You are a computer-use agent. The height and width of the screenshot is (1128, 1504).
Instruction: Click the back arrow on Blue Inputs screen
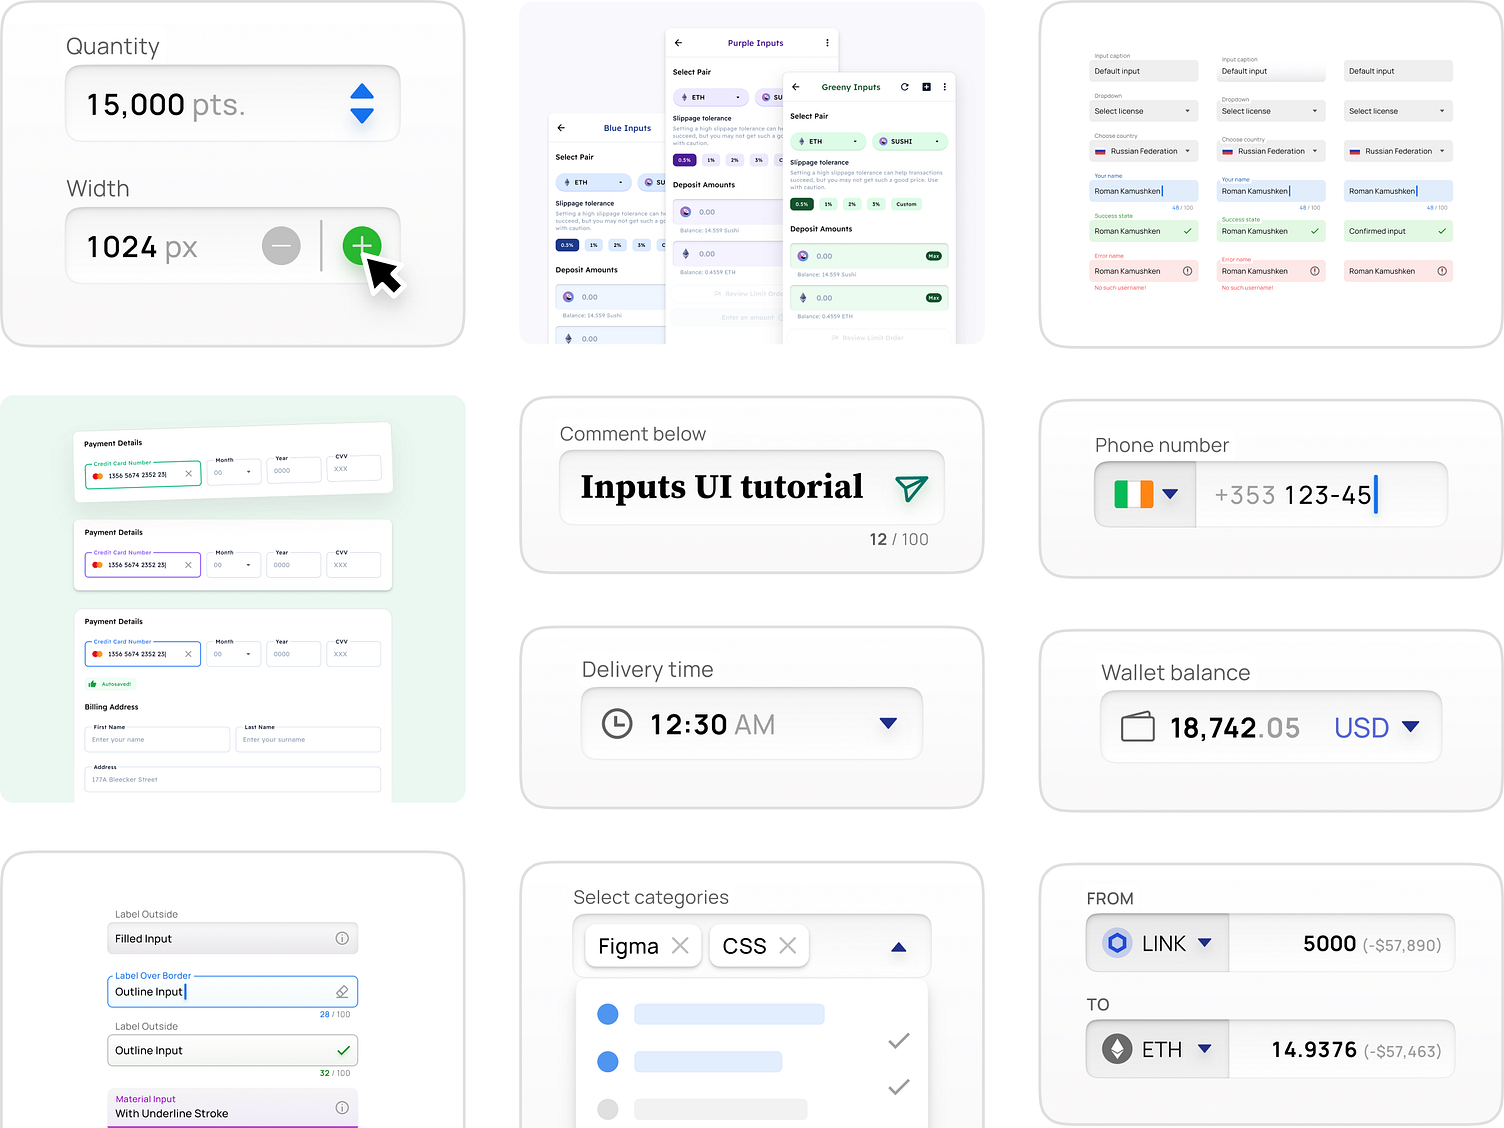561,127
